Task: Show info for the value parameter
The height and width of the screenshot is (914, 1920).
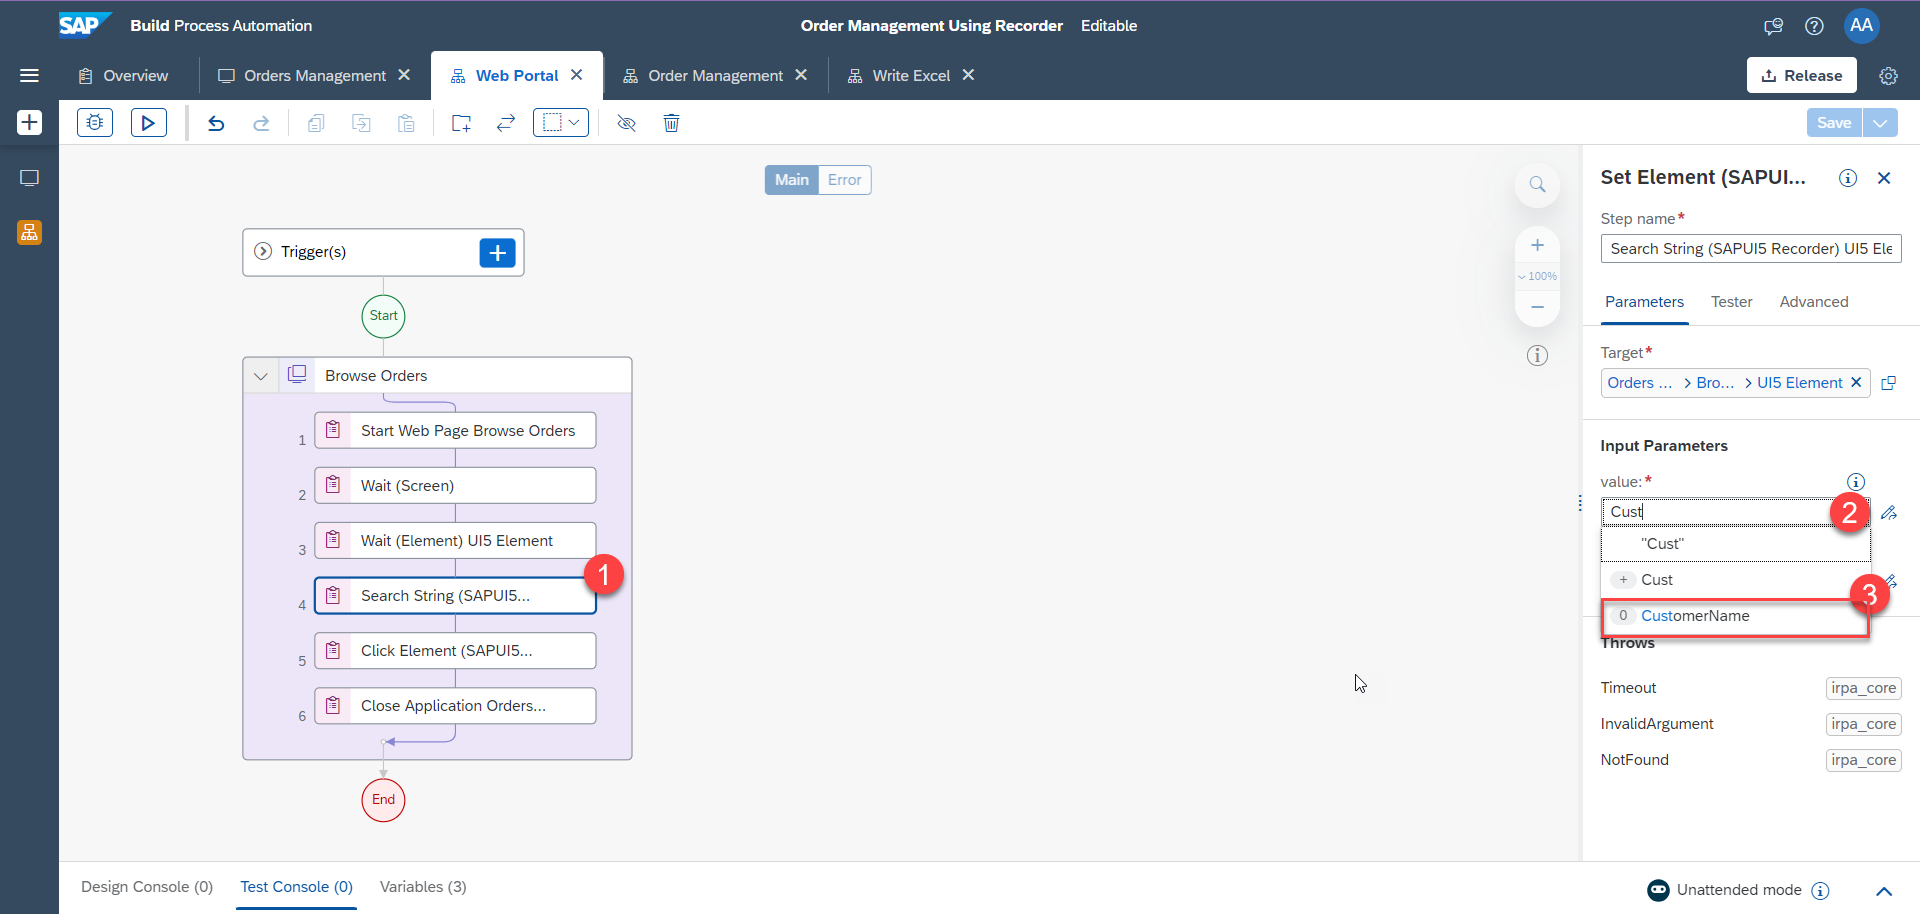Action: coord(1856,482)
